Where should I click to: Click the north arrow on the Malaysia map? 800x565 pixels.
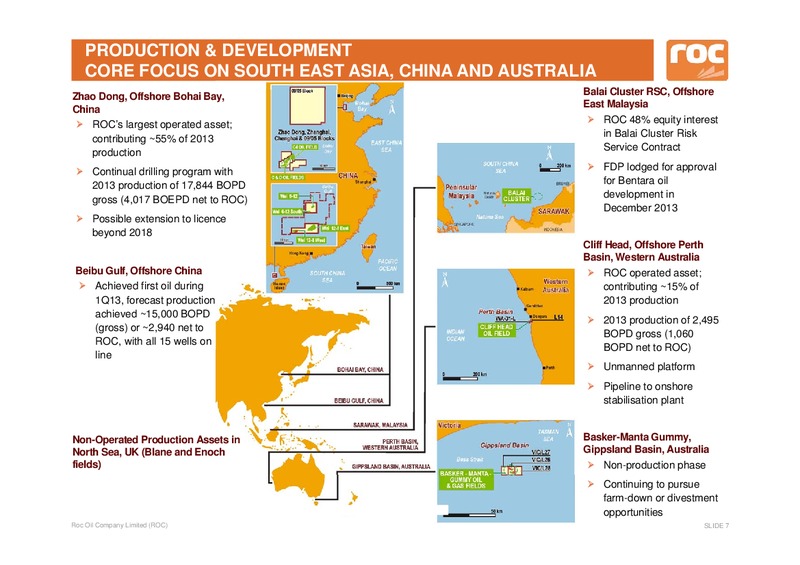tap(549, 153)
